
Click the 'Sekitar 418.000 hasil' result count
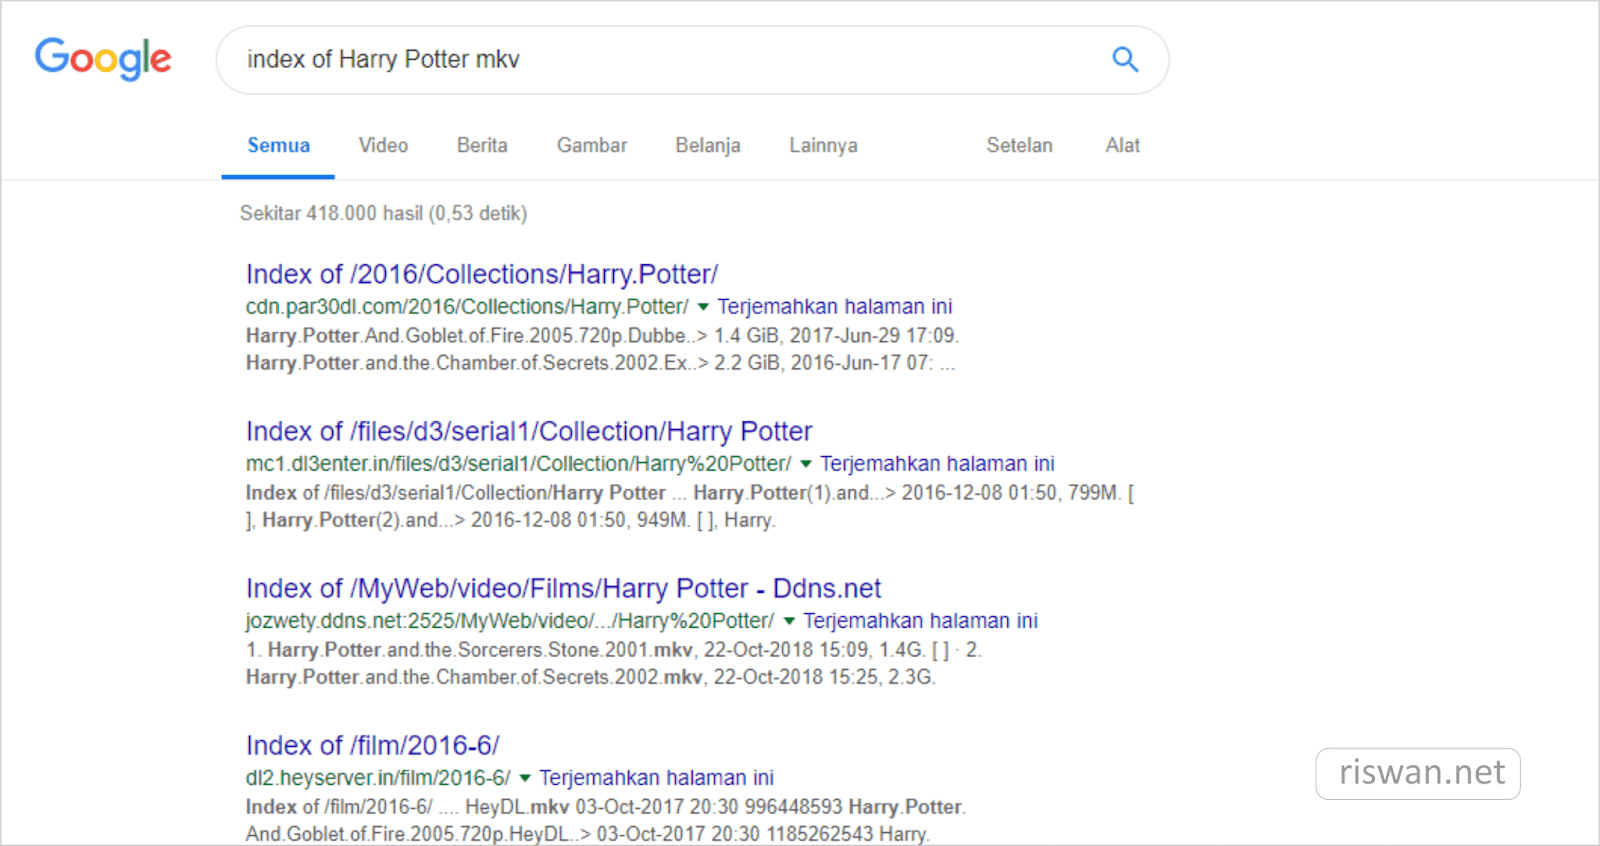[383, 213]
